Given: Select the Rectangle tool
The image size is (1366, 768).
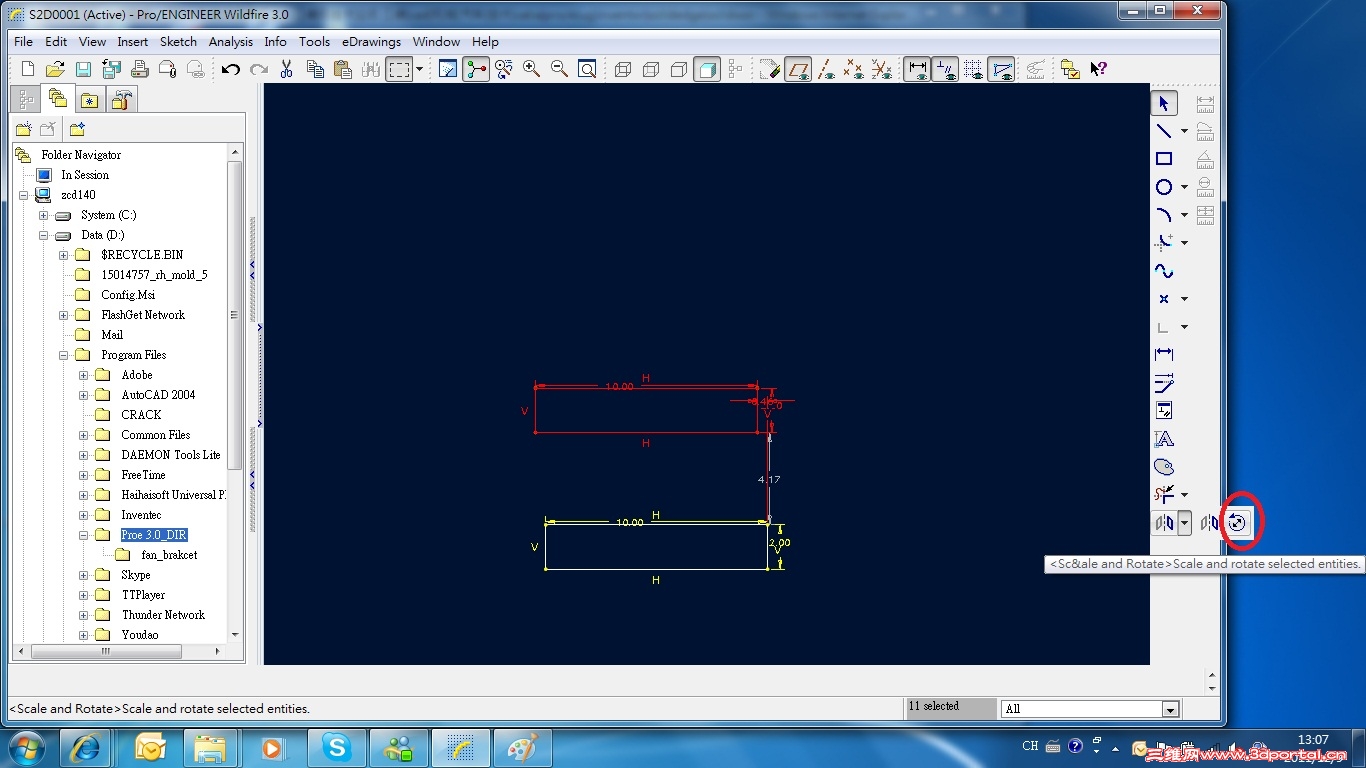Looking at the screenshot, I should (x=1164, y=159).
